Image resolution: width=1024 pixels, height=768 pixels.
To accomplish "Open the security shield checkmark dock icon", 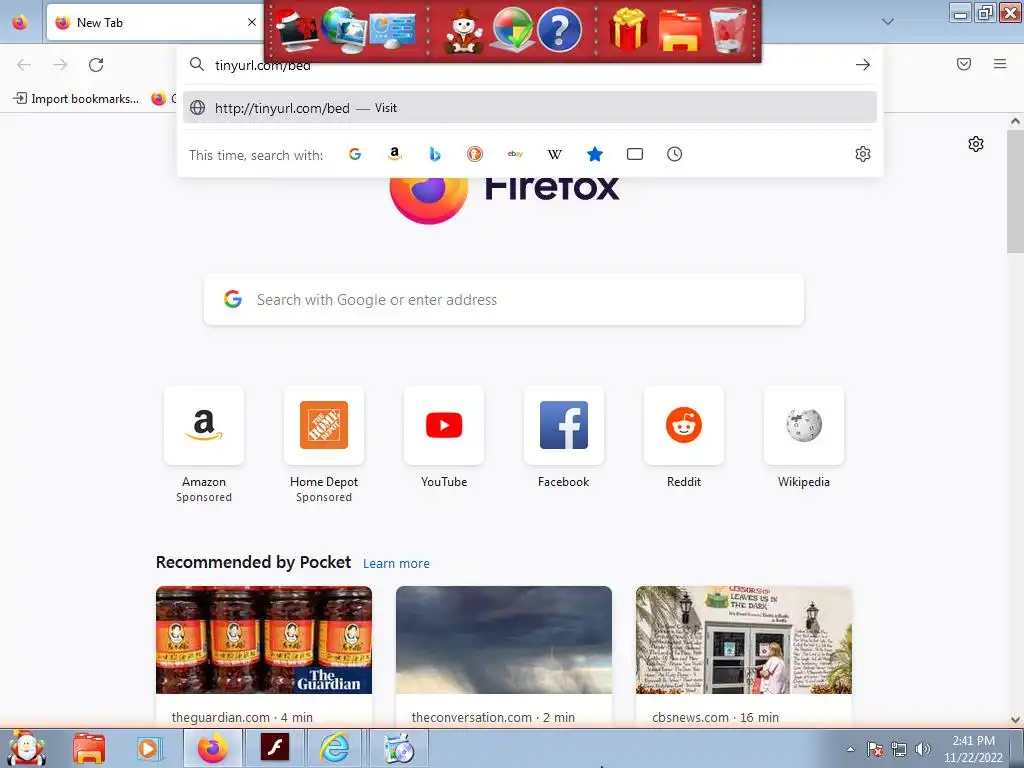I will click(511, 29).
